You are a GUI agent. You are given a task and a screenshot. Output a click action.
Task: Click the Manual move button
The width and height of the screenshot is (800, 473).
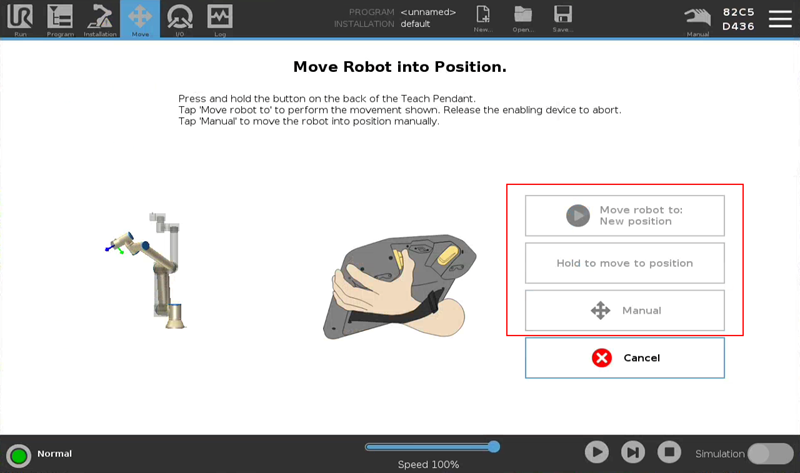[x=624, y=311]
